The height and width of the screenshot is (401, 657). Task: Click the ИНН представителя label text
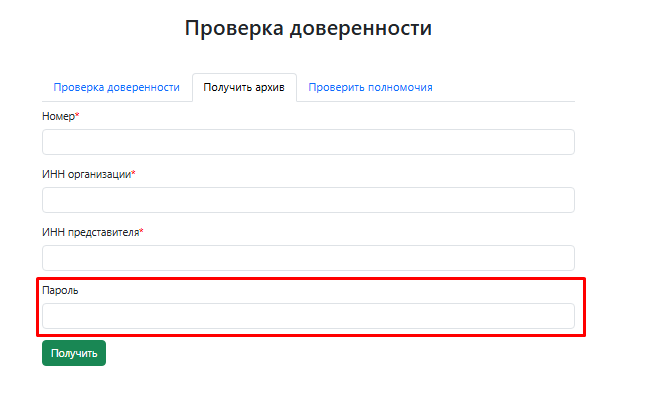click(x=90, y=233)
